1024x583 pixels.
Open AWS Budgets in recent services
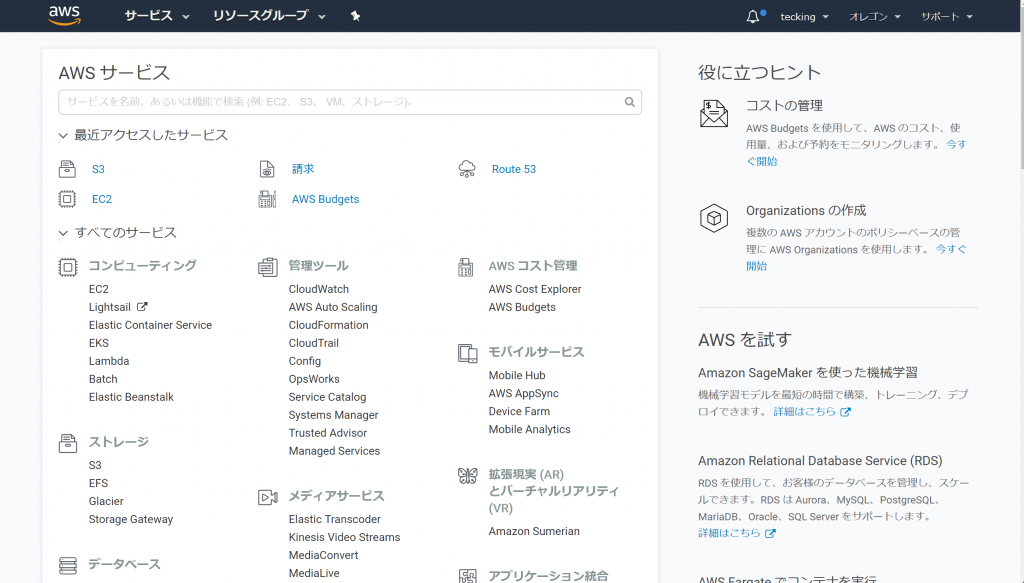click(x=325, y=199)
